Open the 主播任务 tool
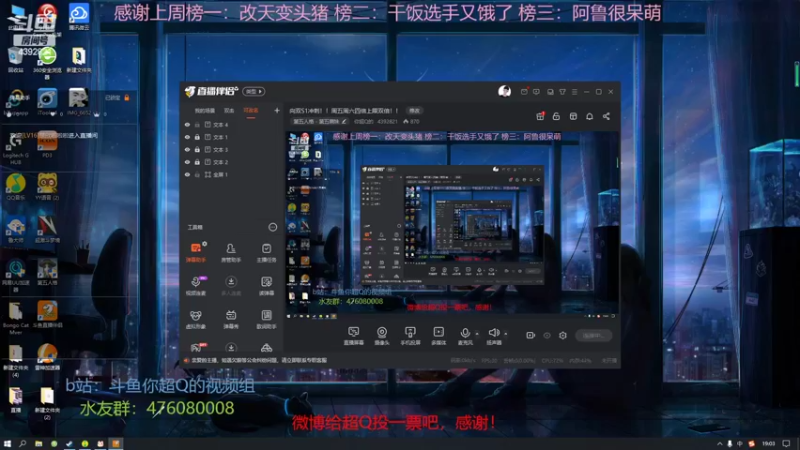This screenshot has width=800, height=450. 266,252
